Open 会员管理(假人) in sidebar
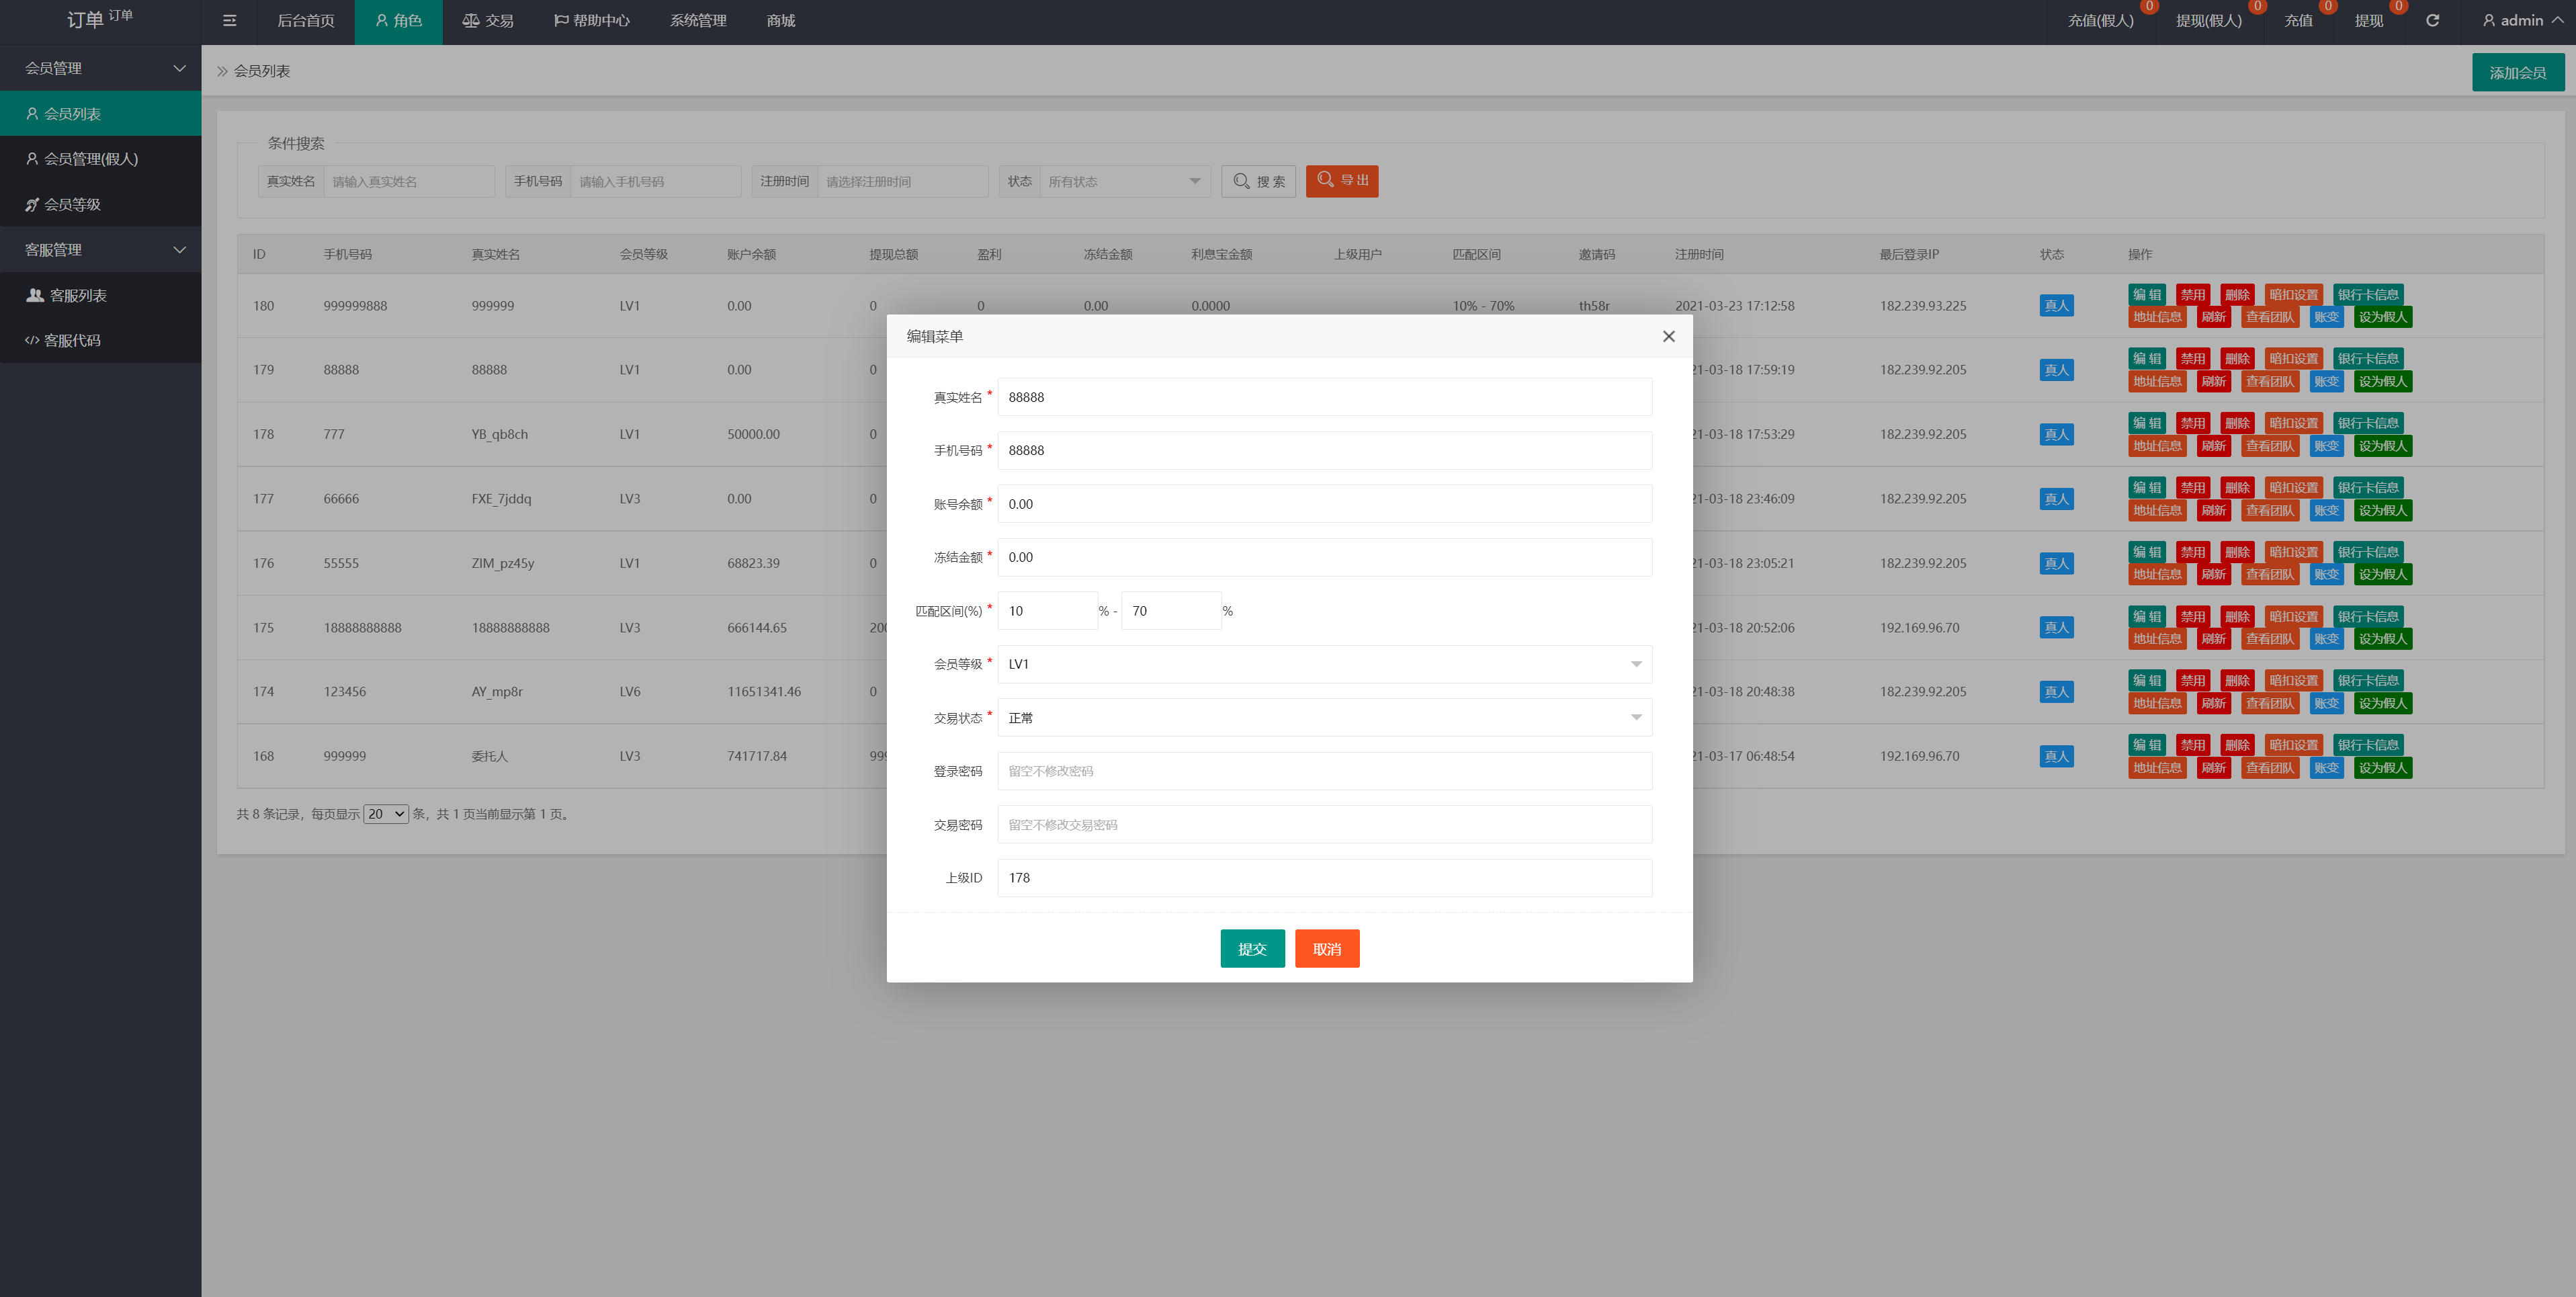2576x1297 pixels. click(100, 158)
